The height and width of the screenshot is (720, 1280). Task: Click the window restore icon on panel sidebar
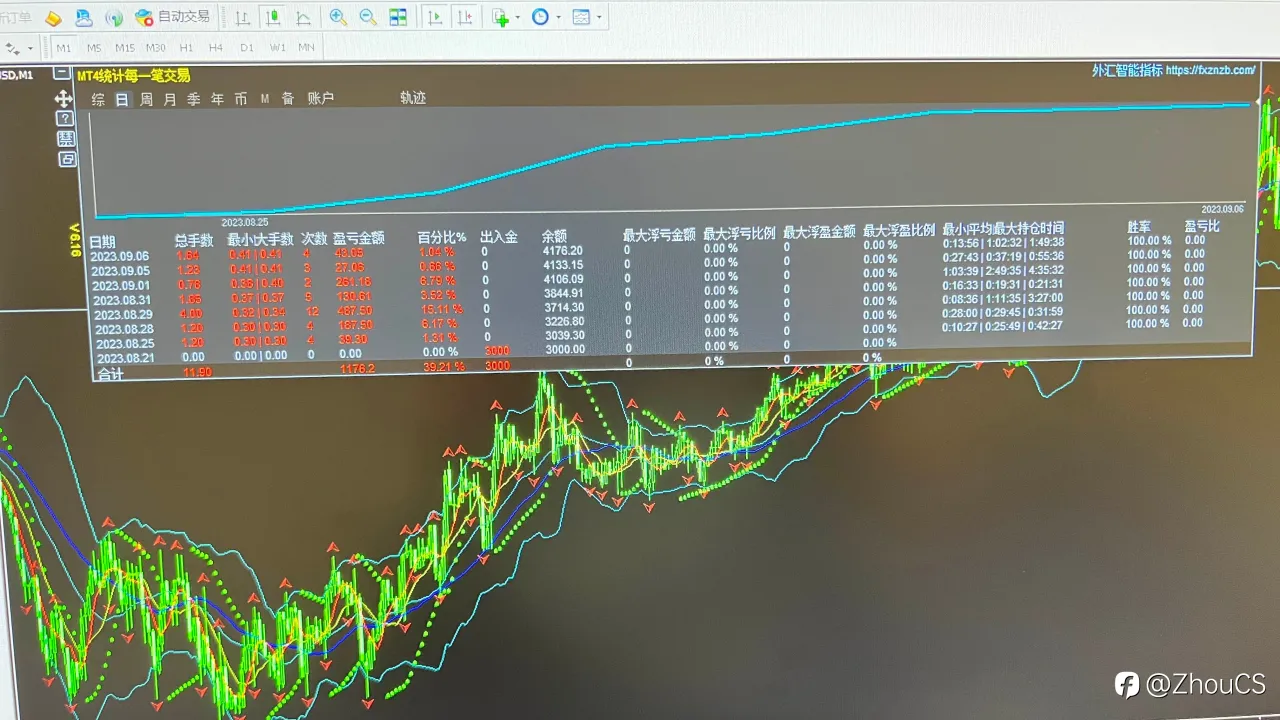[x=67, y=159]
